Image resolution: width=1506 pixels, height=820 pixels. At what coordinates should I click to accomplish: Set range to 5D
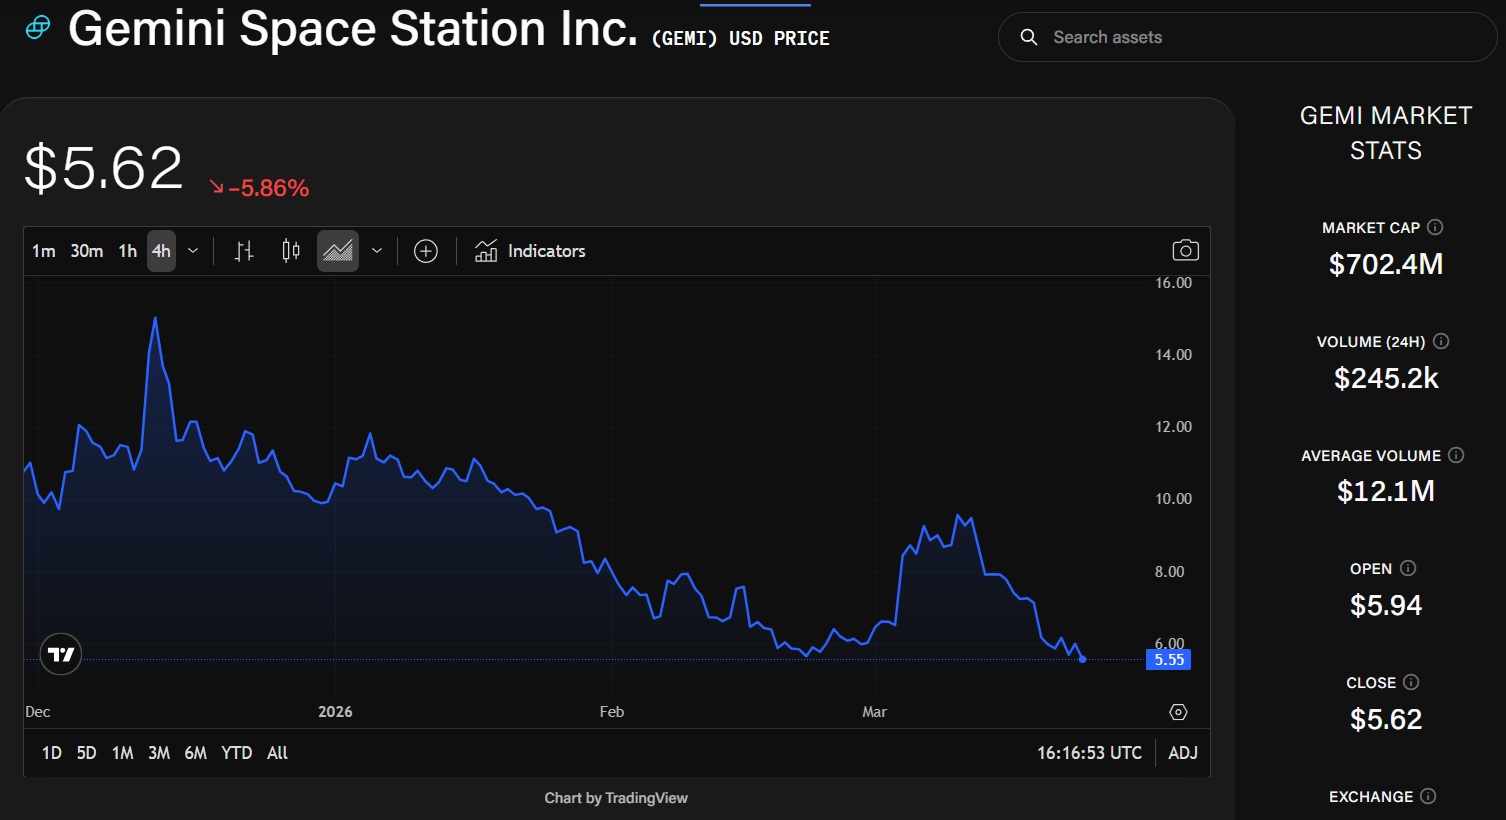click(x=87, y=753)
